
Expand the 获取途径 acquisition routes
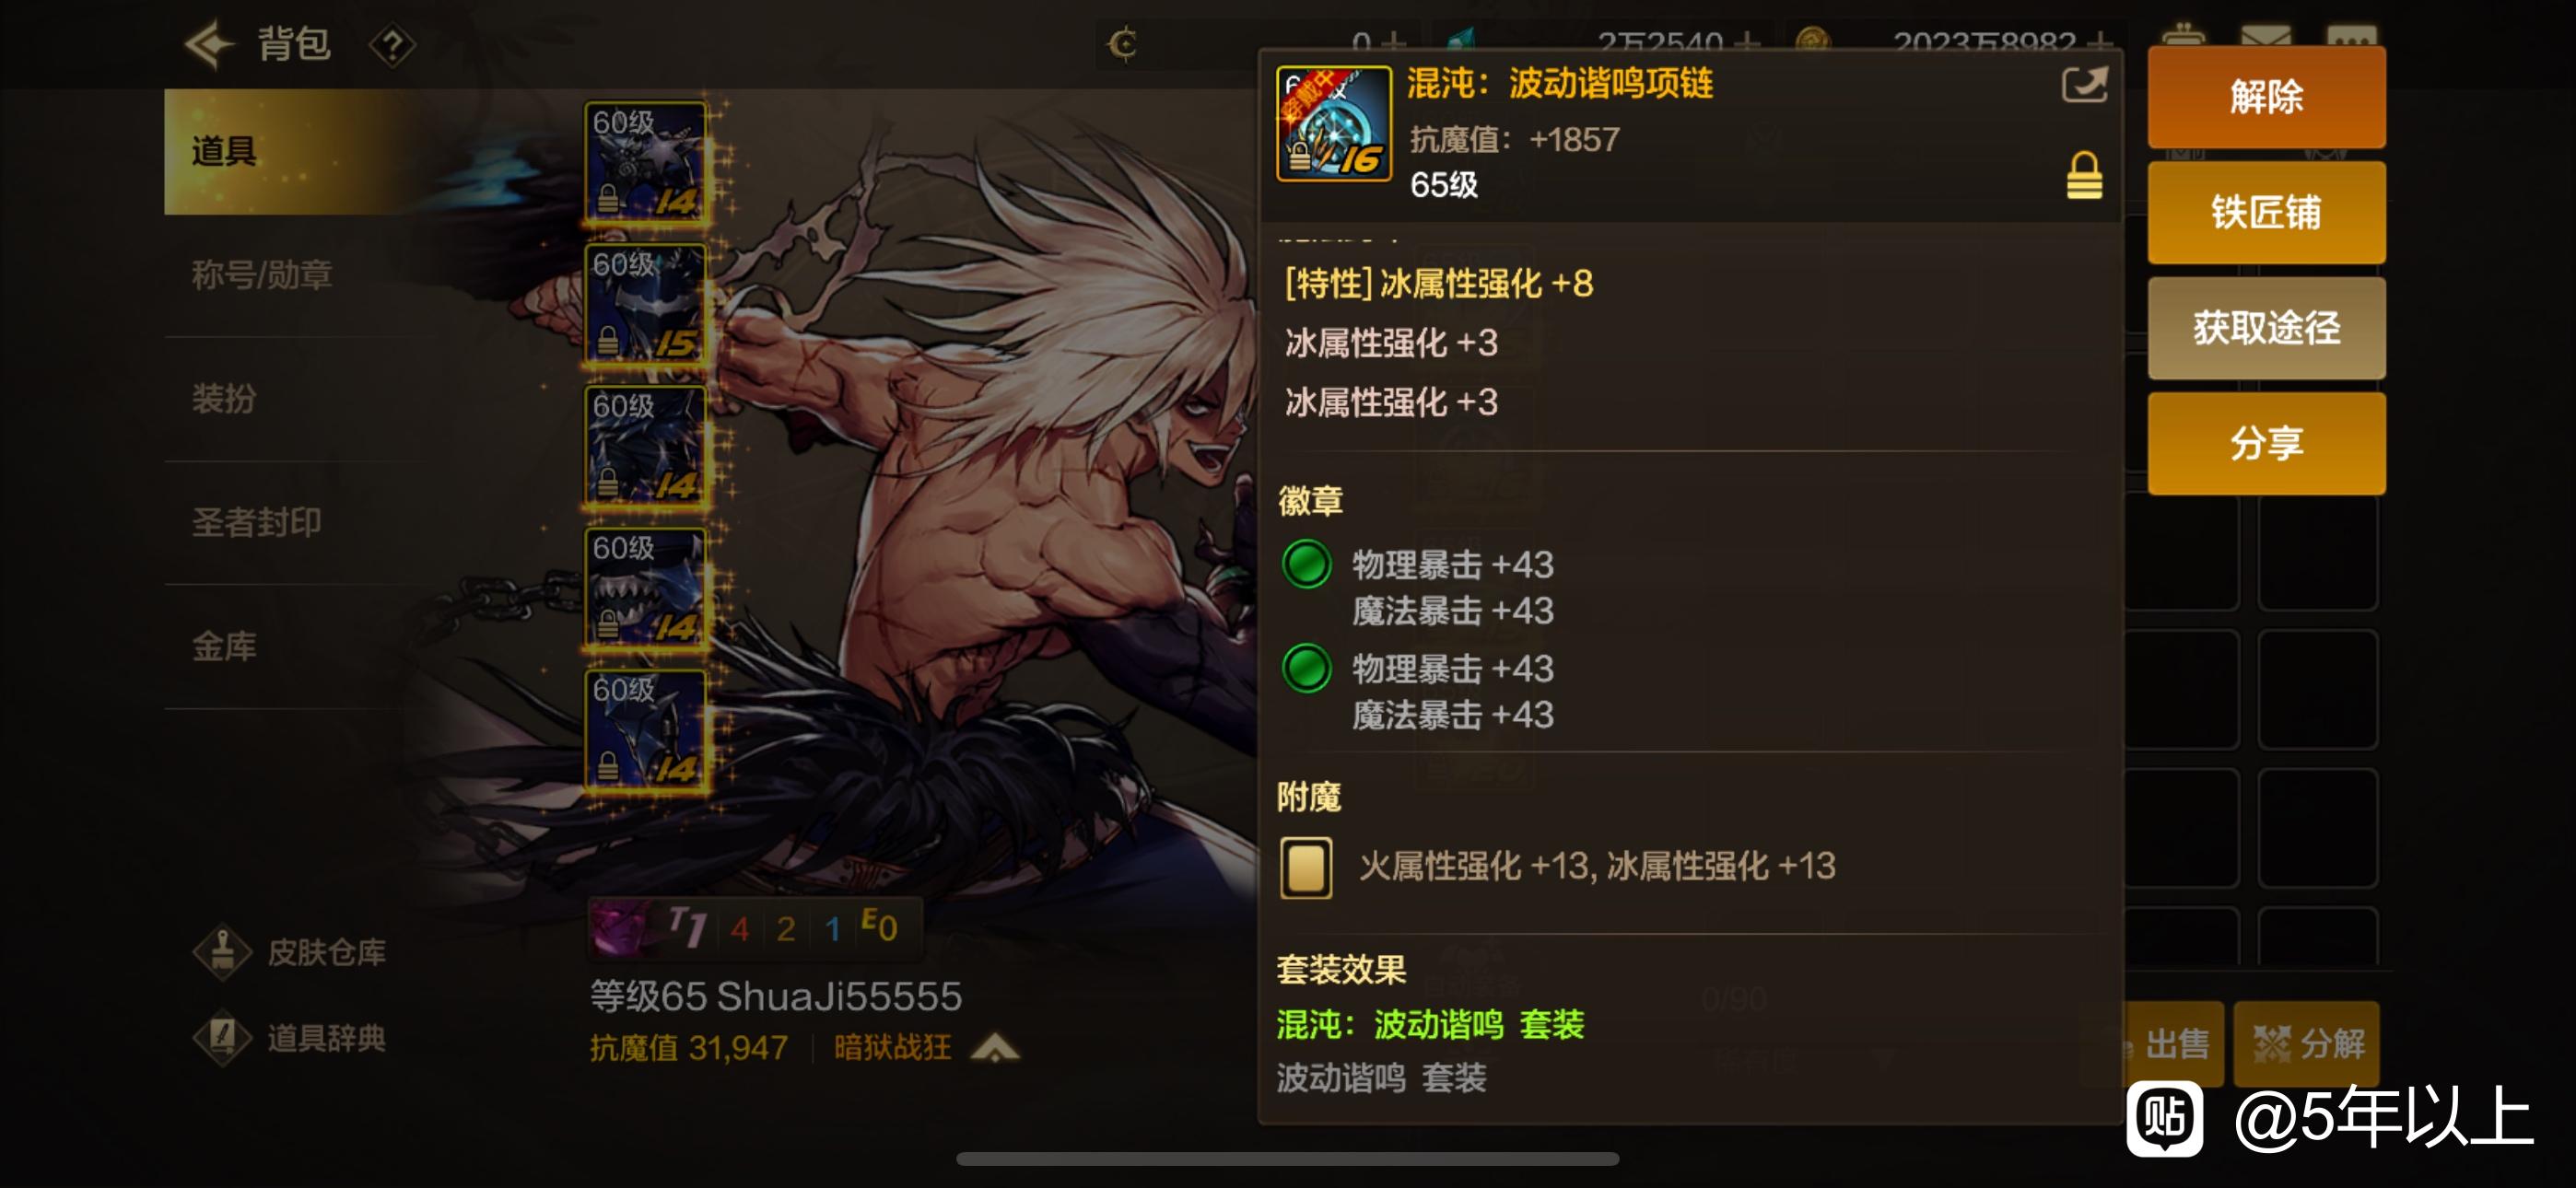(x=2266, y=327)
